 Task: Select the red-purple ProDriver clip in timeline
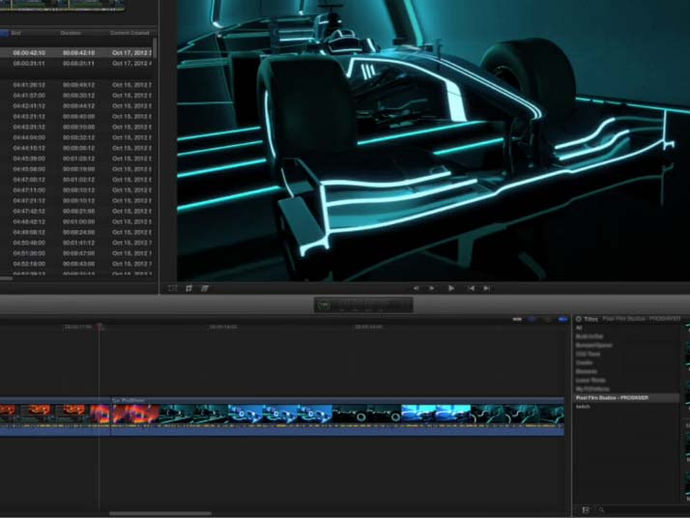tap(135, 415)
